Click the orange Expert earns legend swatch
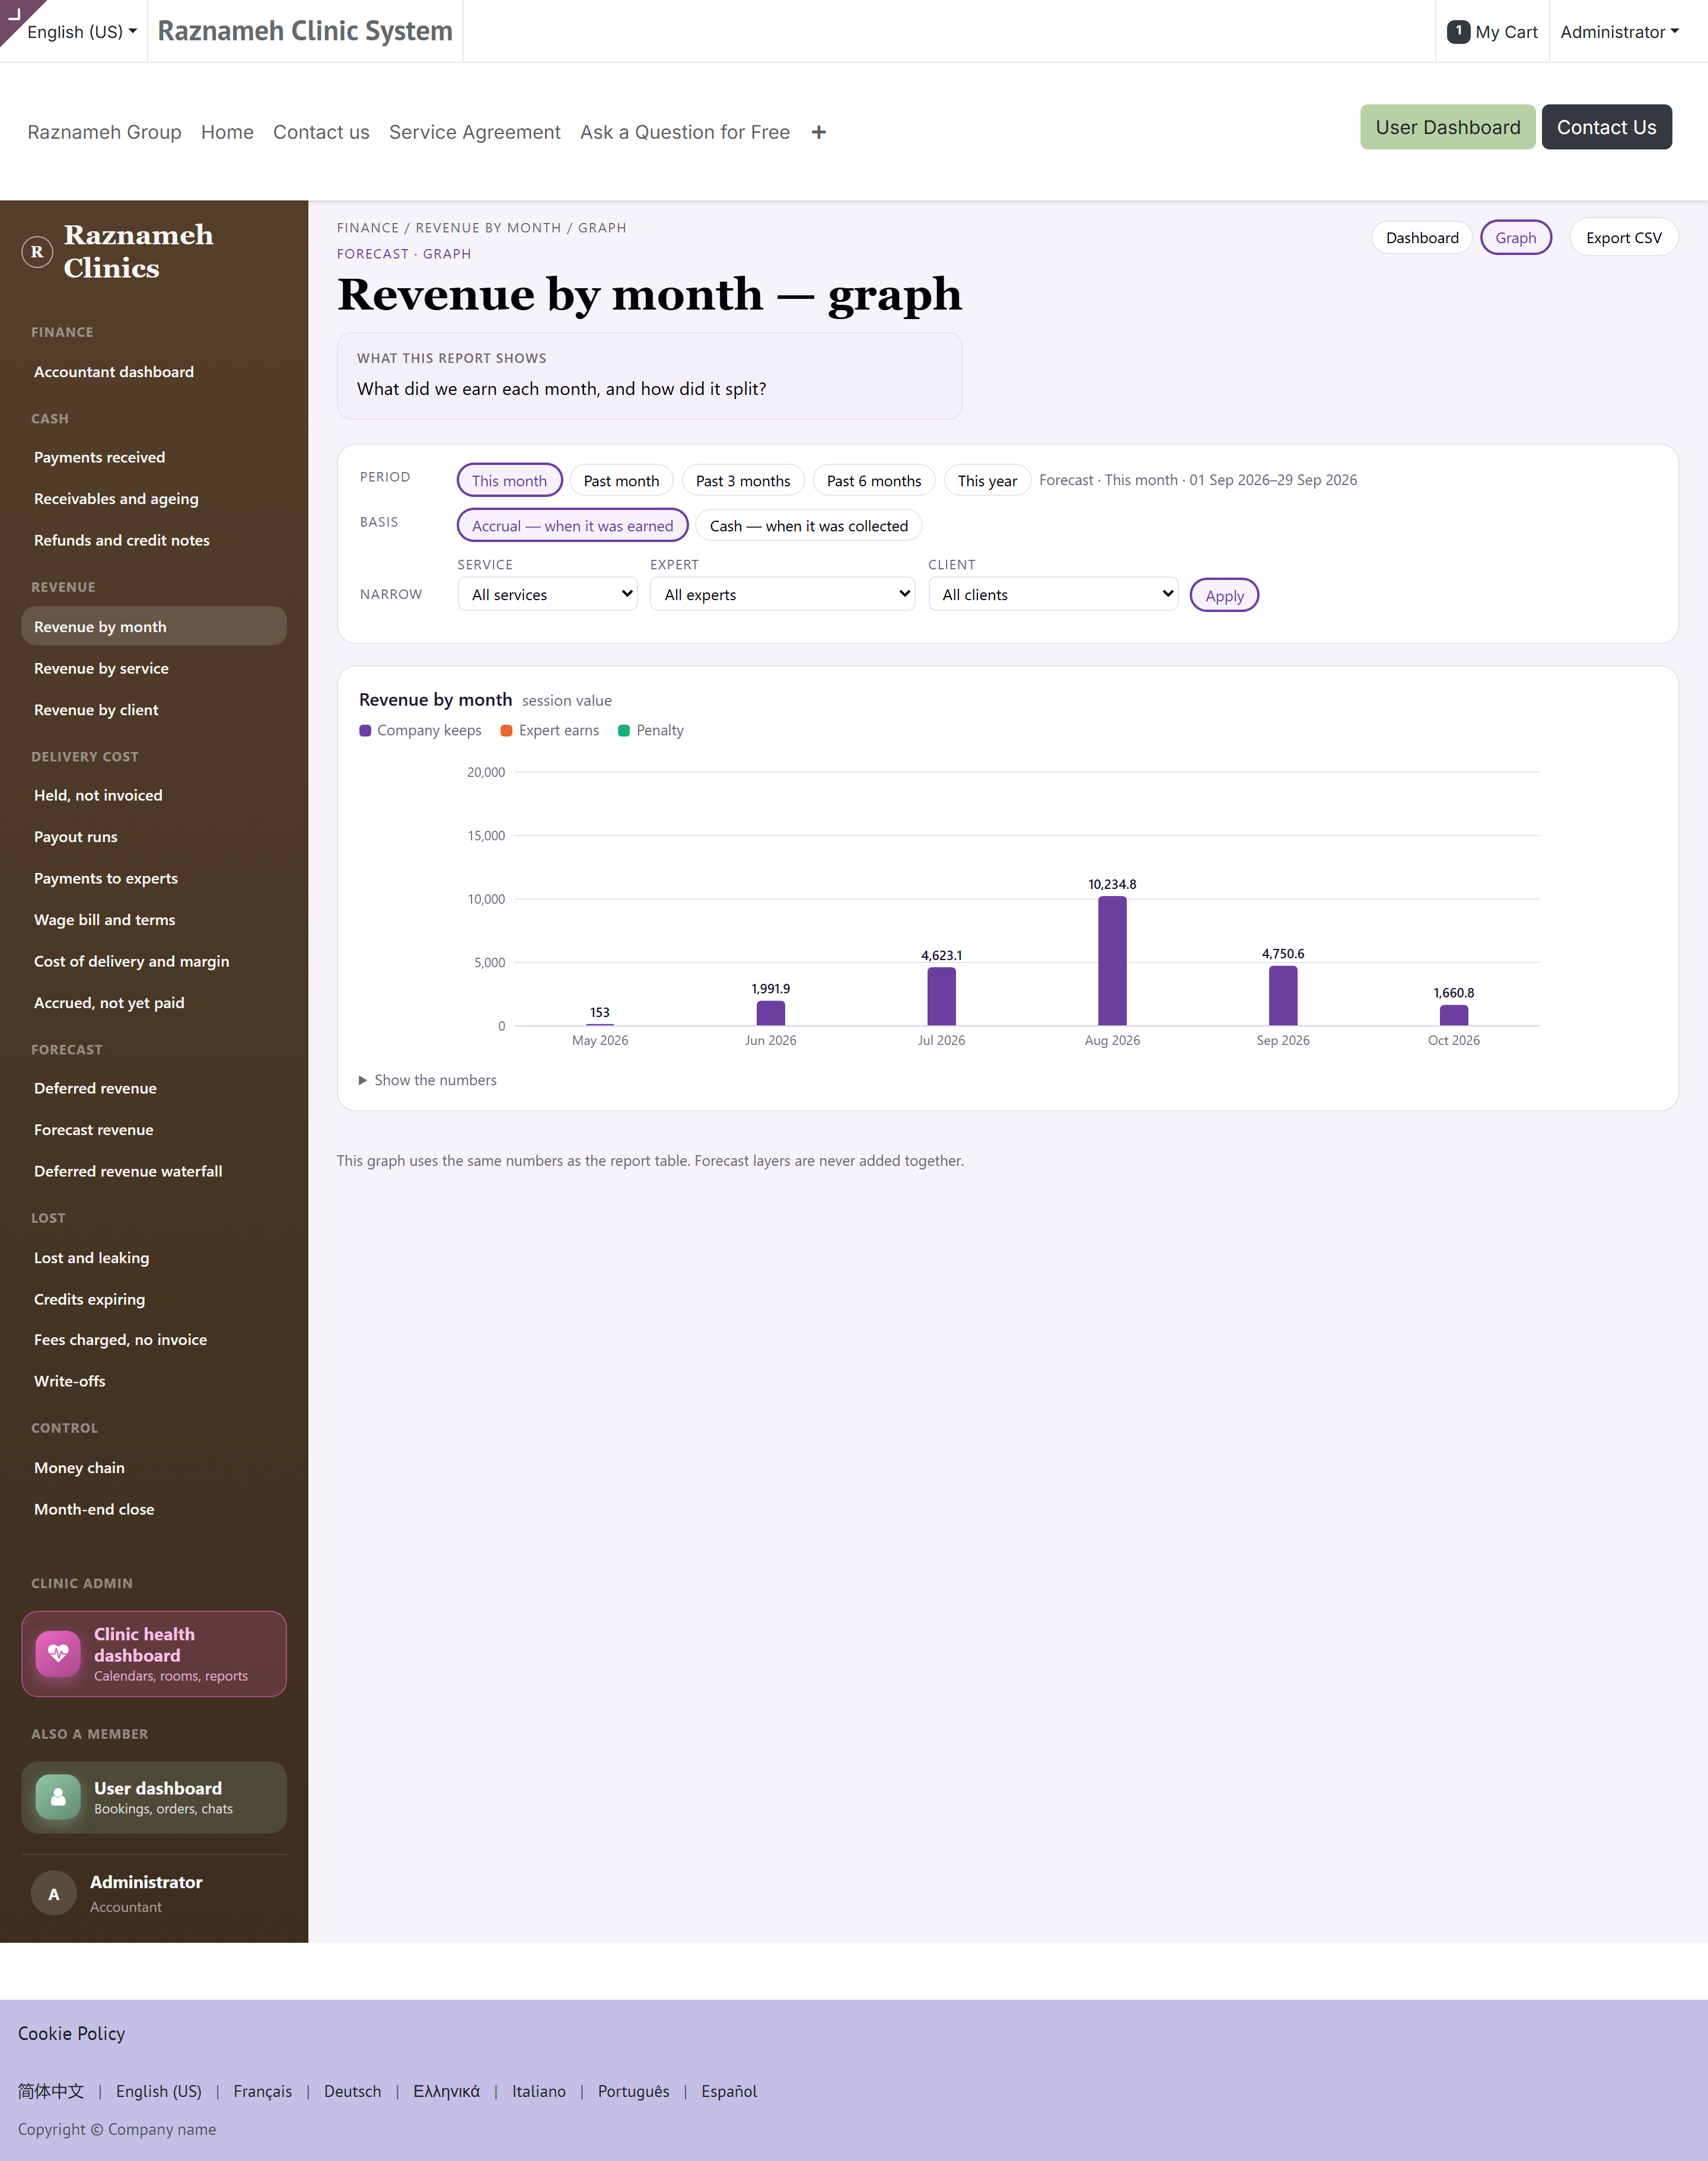Screen dimensions: 1708x2161 [507, 731]
